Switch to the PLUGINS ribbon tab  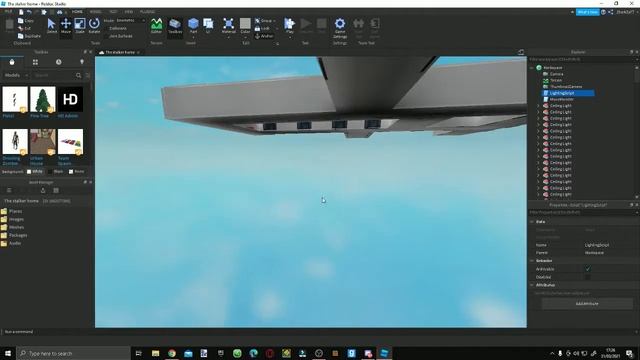point(147,12)
